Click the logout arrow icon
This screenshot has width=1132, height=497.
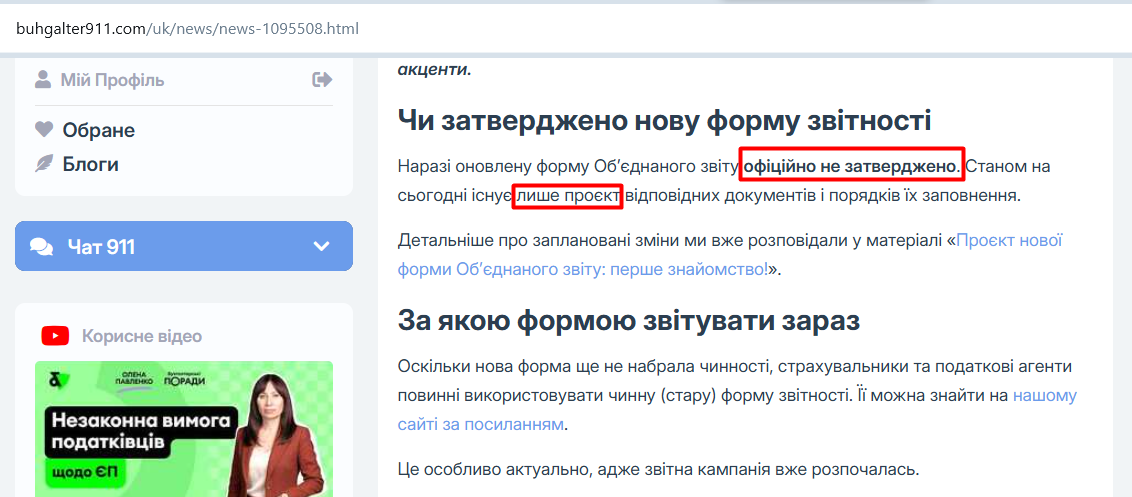pos(322,79)
